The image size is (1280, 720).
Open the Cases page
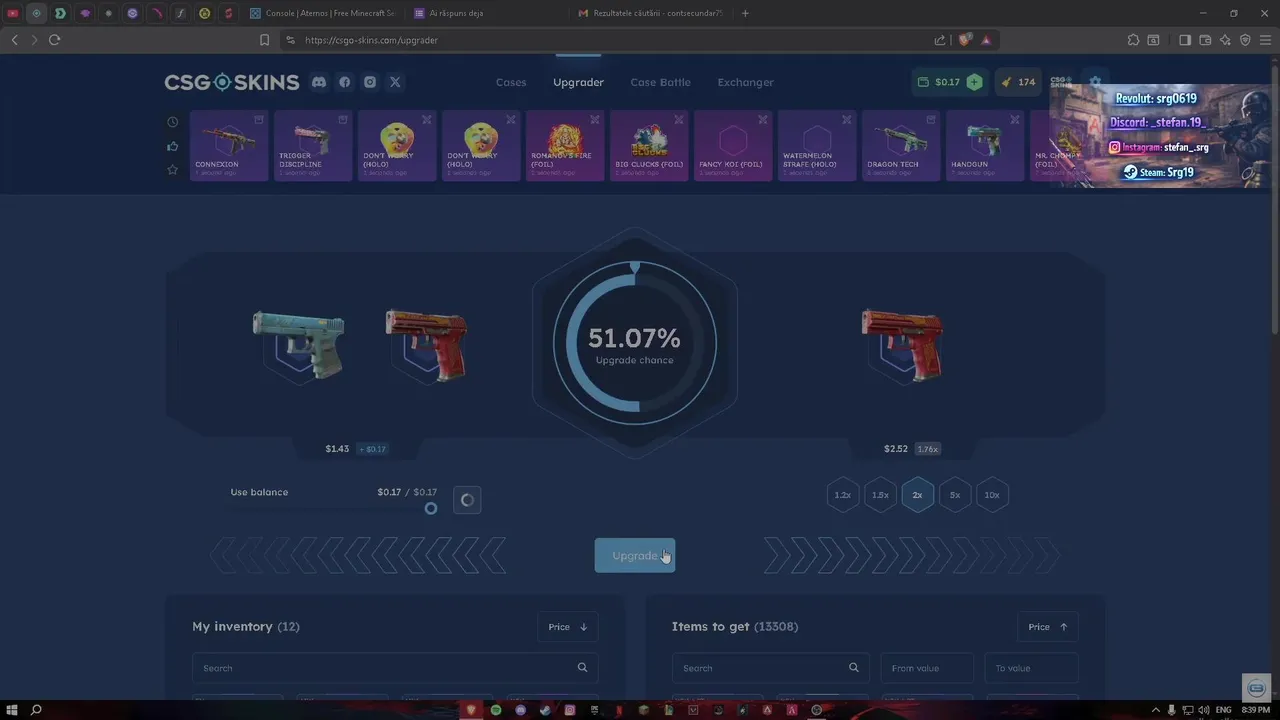coord(511,82)
